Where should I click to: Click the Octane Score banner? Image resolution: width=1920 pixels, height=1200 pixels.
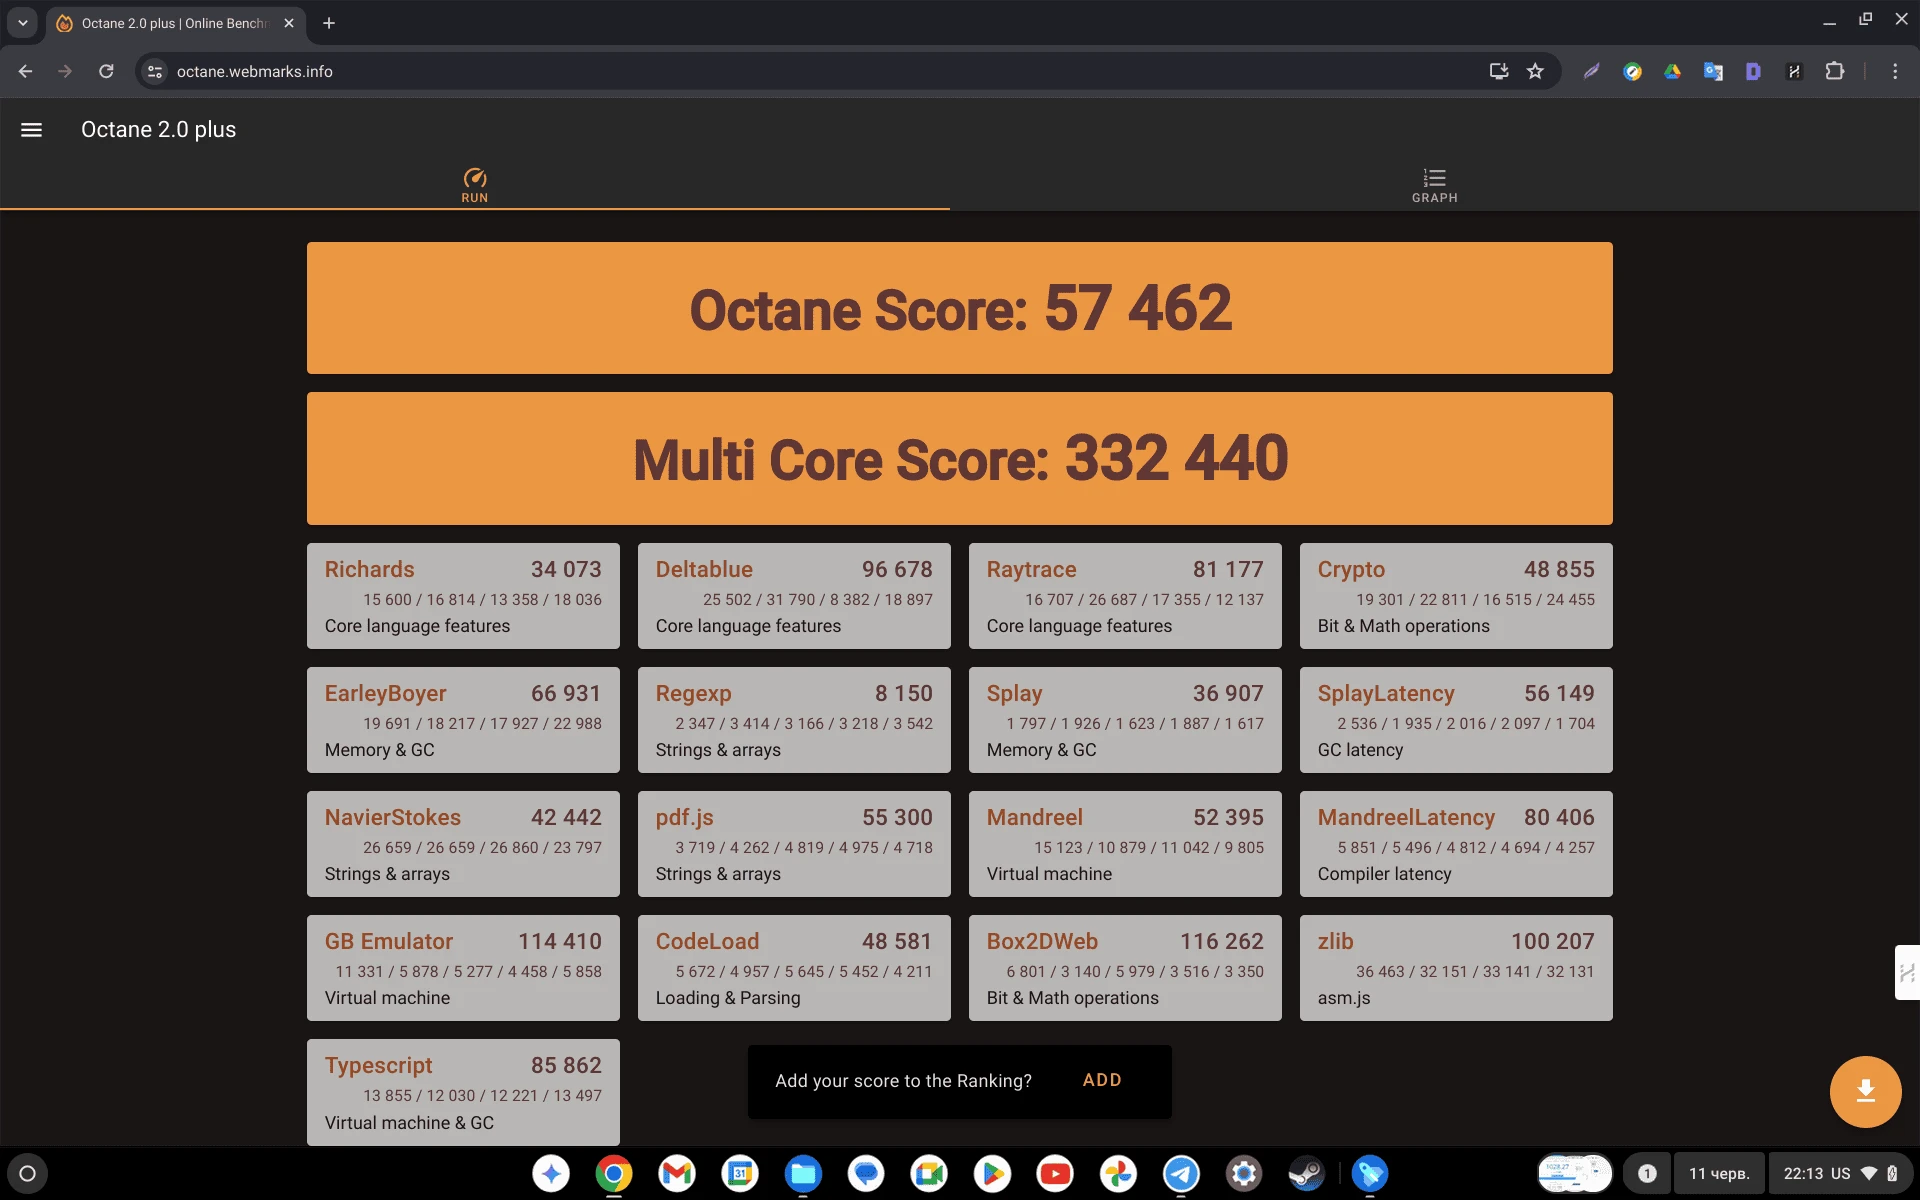tap(960, 308)
